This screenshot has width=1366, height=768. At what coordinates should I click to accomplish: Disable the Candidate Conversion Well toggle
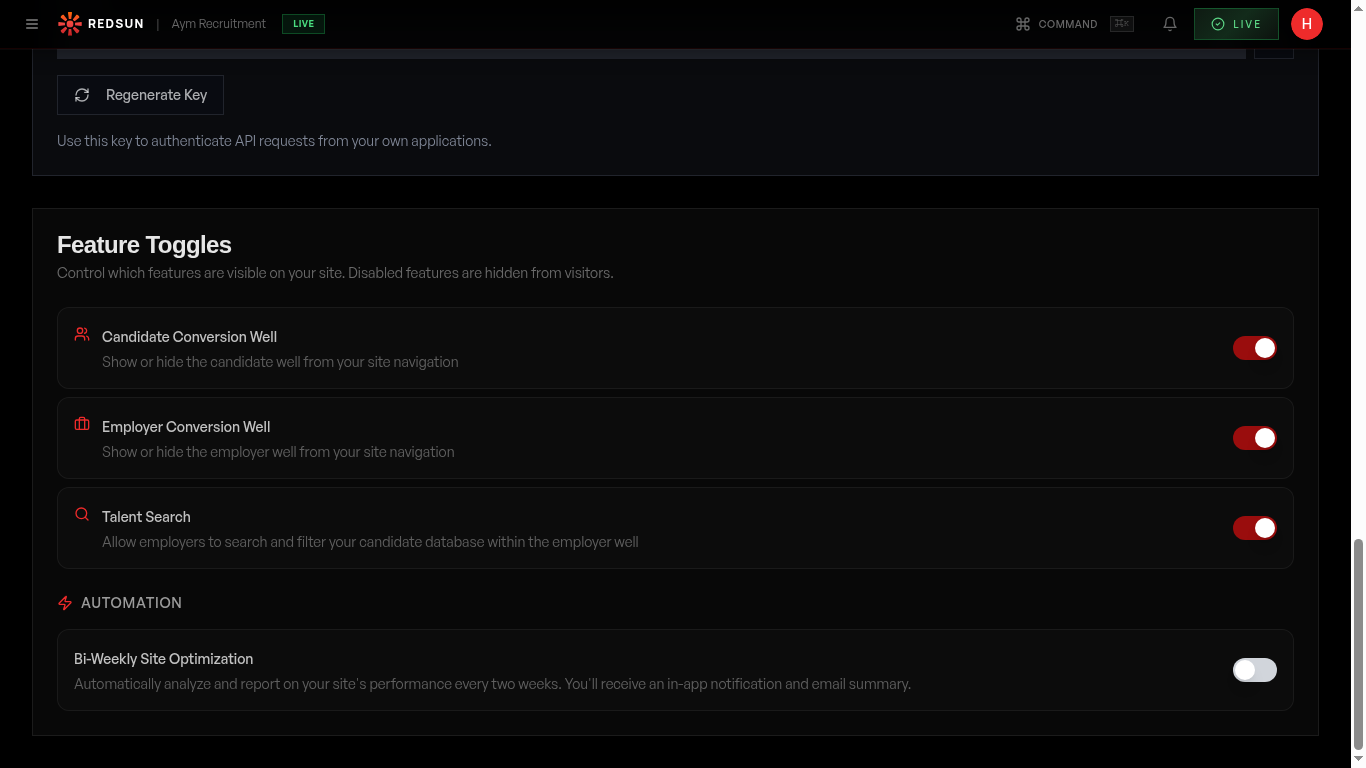(1254, 348)
